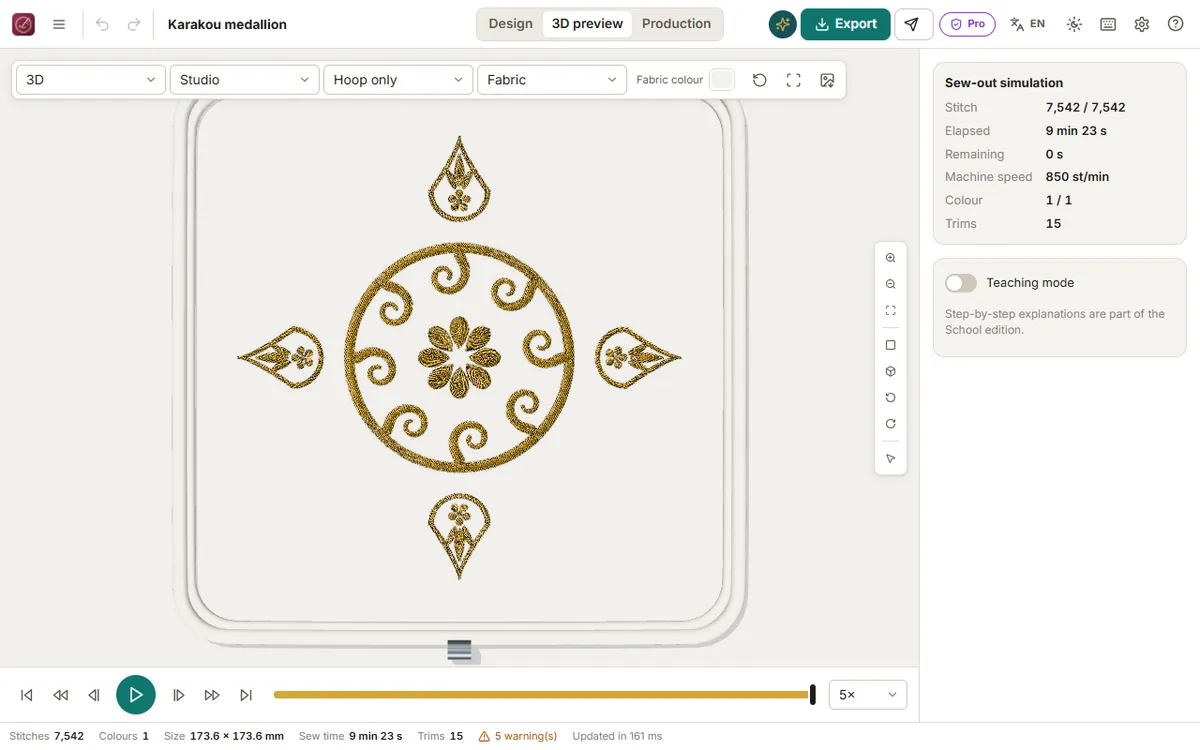The height and width of the screenshot is (750, 1200).
Task: Zoom out with the magnifier minus icon
Action: [x=891, y=284]
